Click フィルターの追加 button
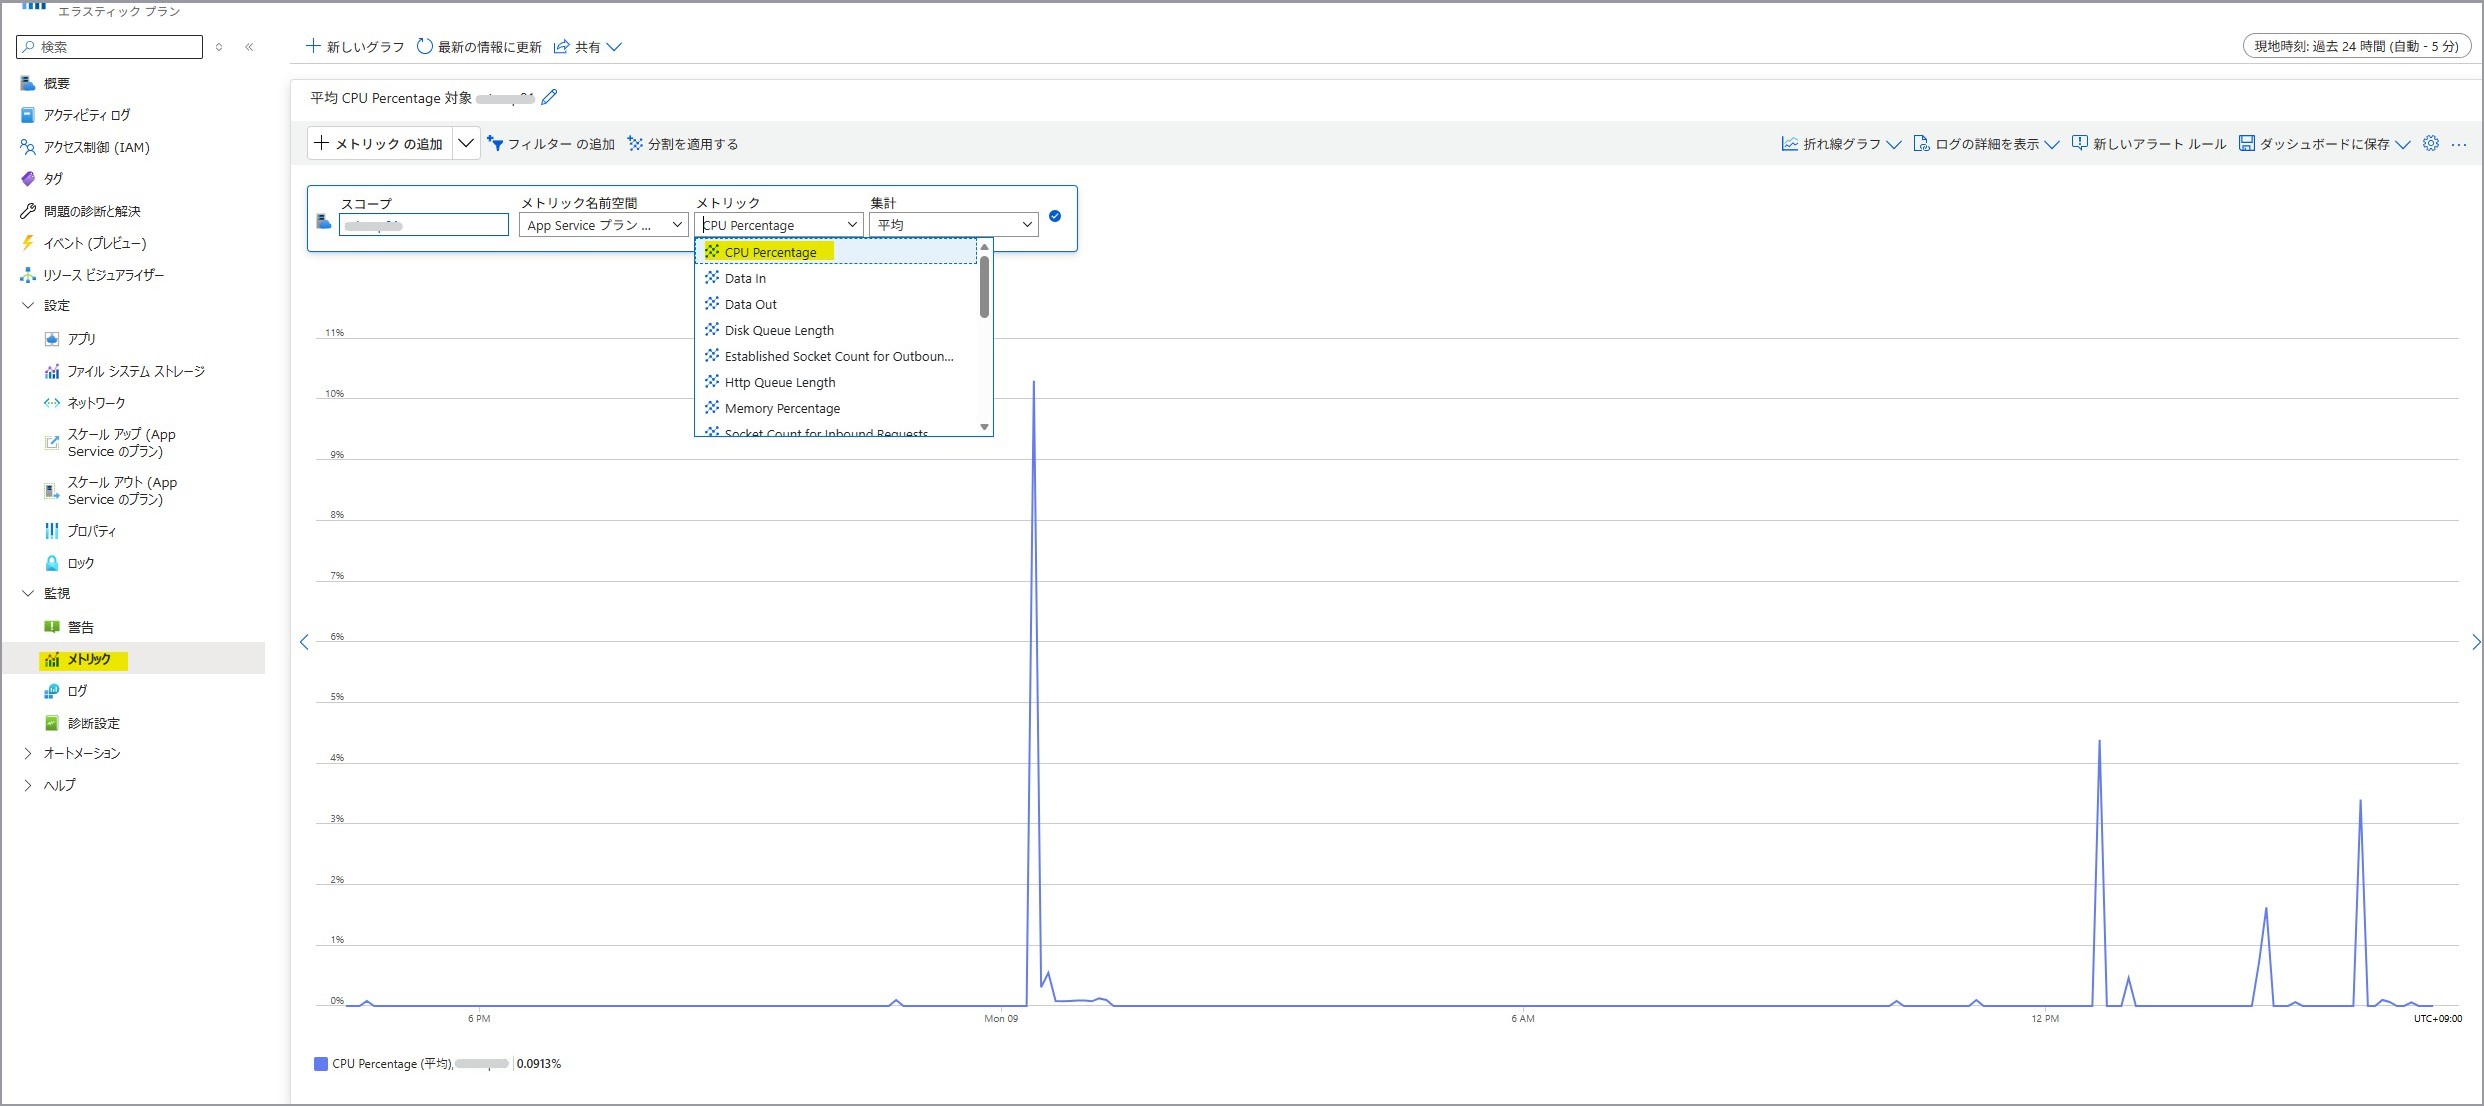The height and width of the screenshot is (1106, 2484). (551, 144)
